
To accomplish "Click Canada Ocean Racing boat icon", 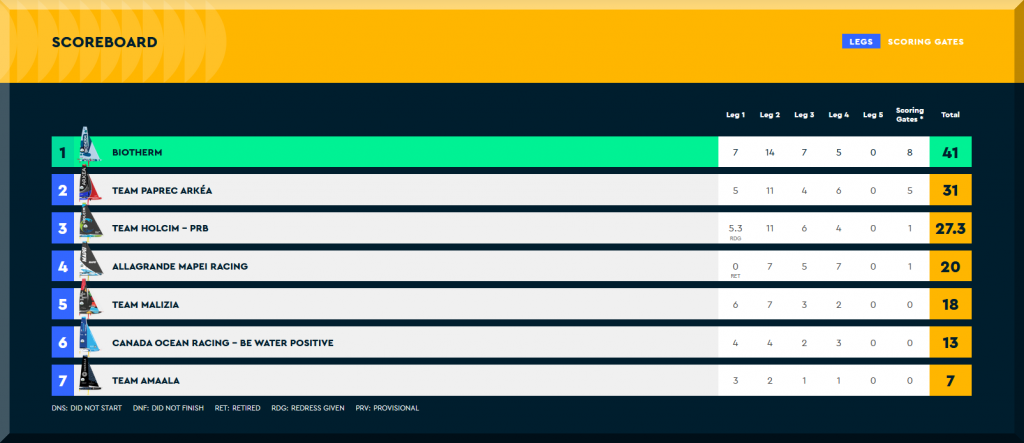I will click(90, 339).
